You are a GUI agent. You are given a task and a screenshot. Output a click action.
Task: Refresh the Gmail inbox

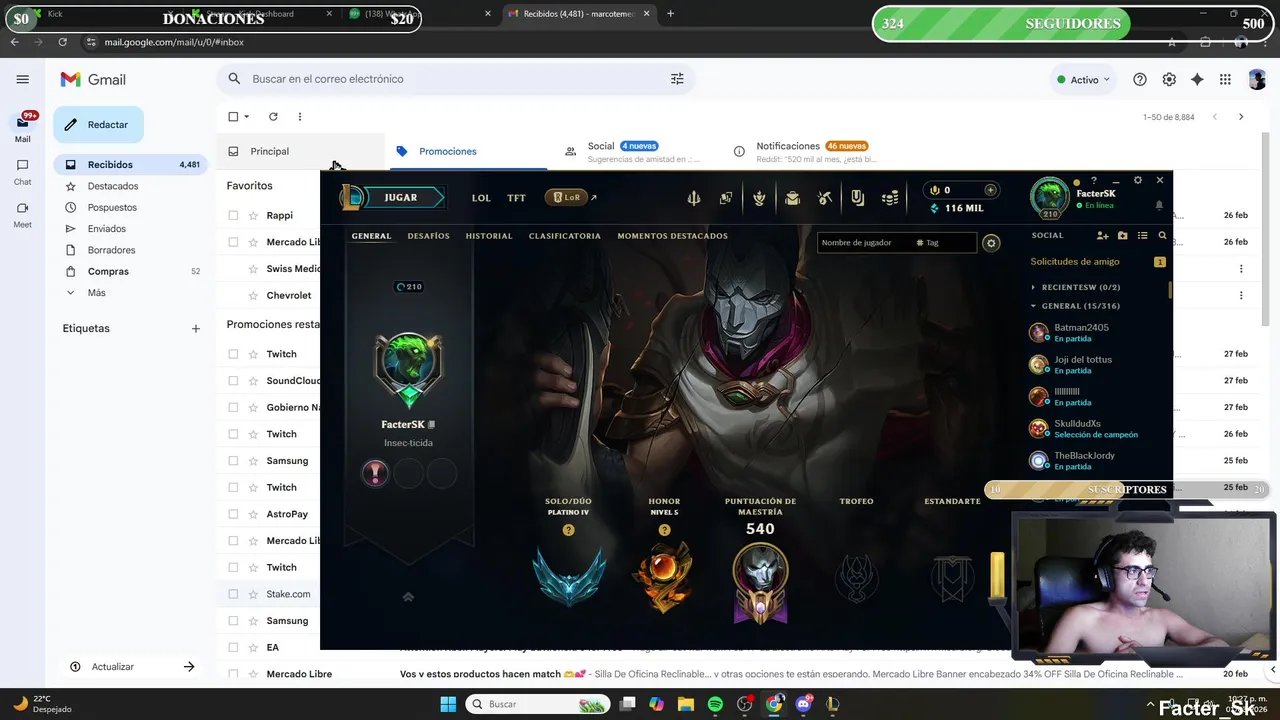273,117
